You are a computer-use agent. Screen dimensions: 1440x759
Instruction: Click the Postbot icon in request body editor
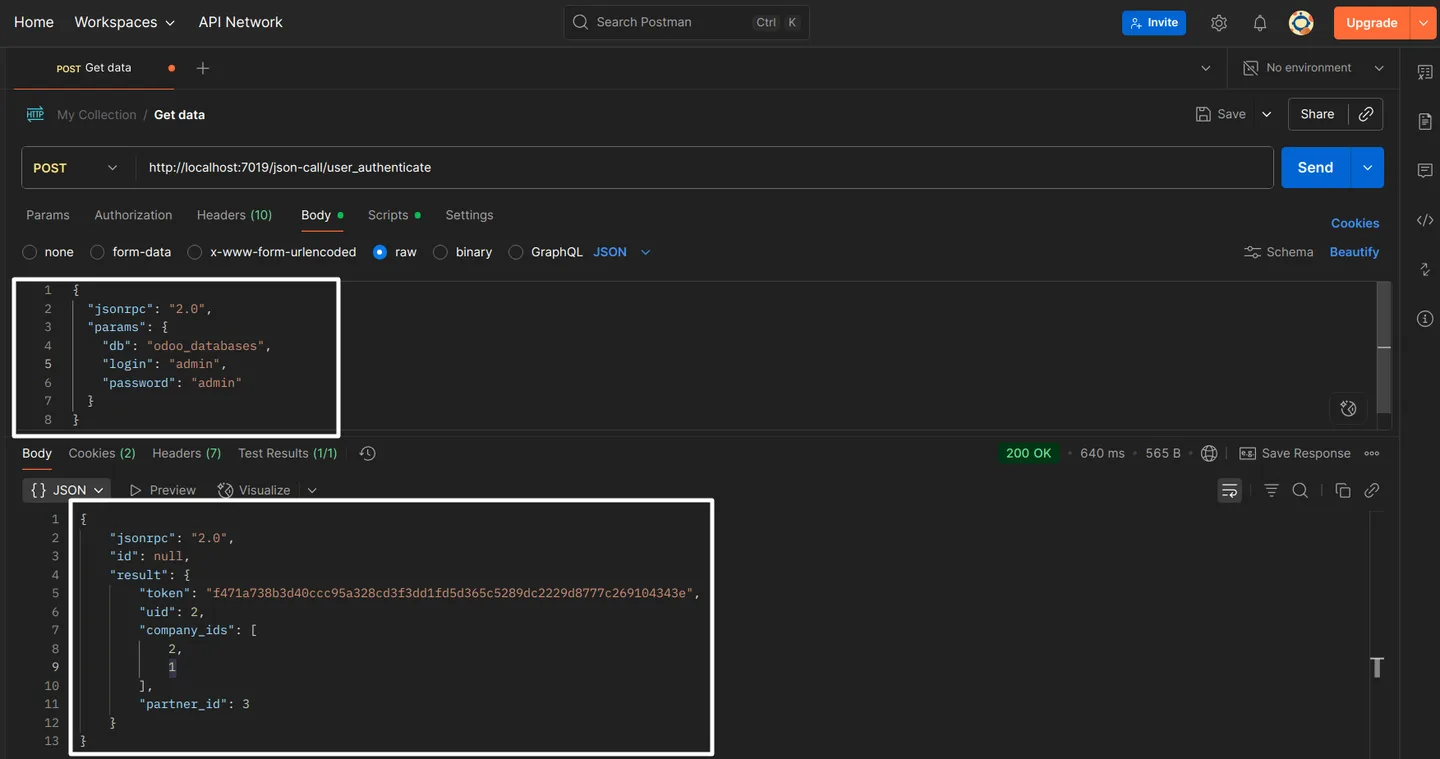pyautogui.click(x=1348, y=408)
